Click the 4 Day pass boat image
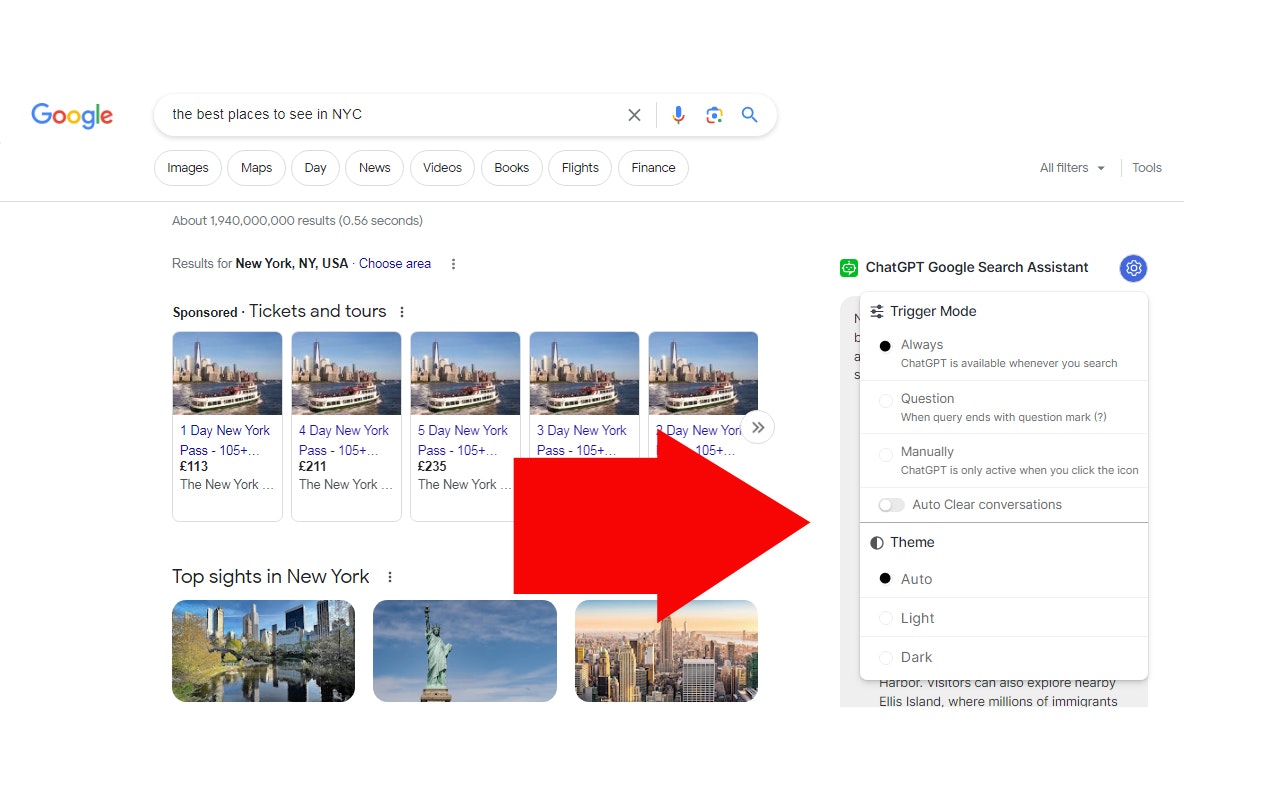 tap(346, 373)
